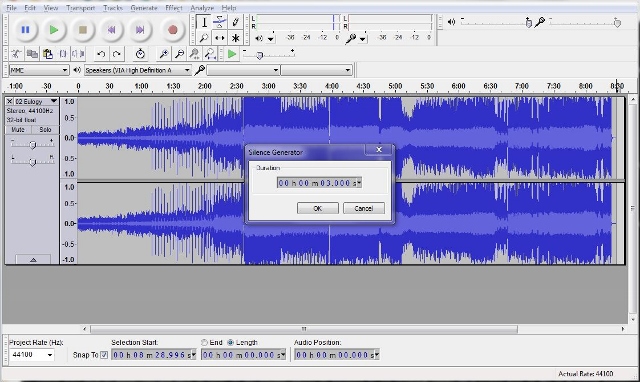Select the Multi-Tool asterisk mode
The height and width of the screenshot is (382, 640).
coord(236,38)
